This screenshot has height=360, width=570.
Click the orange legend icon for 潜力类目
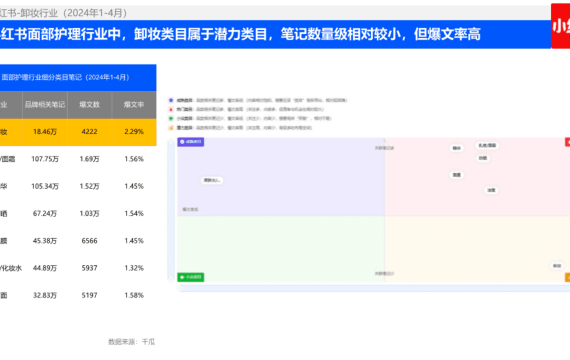click(x=171, y=128)
